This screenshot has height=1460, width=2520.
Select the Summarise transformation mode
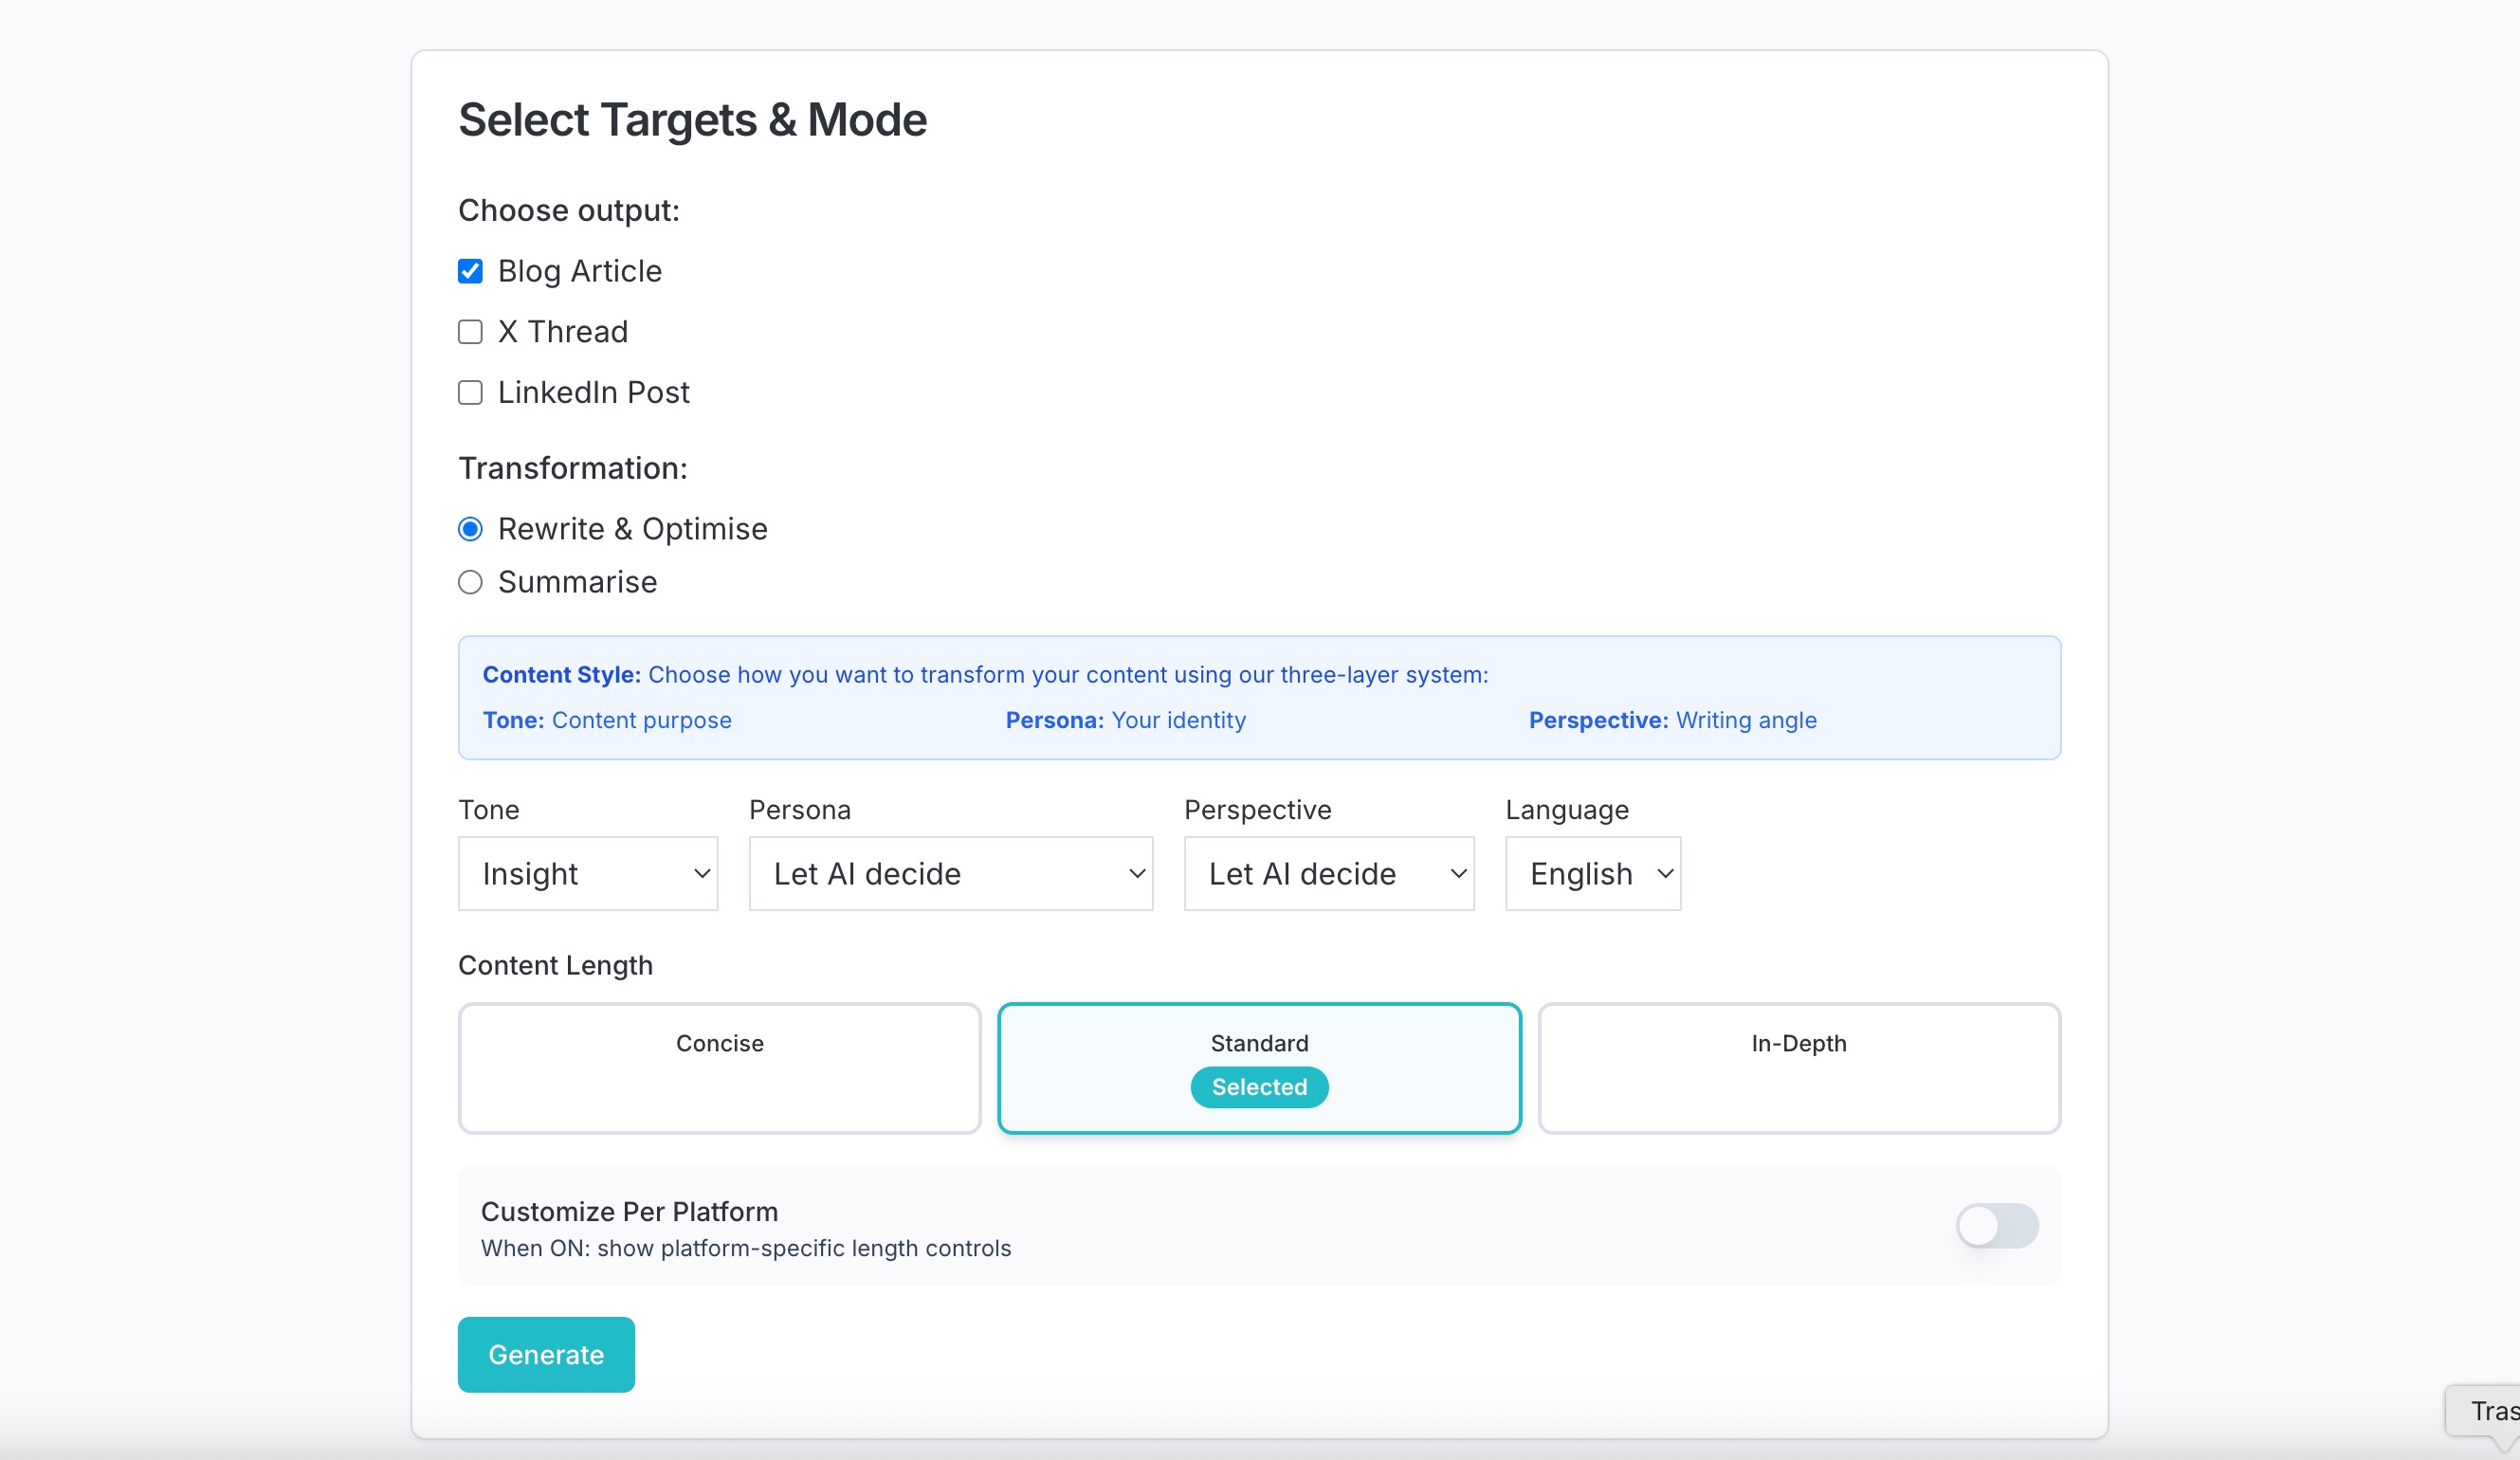470,582
